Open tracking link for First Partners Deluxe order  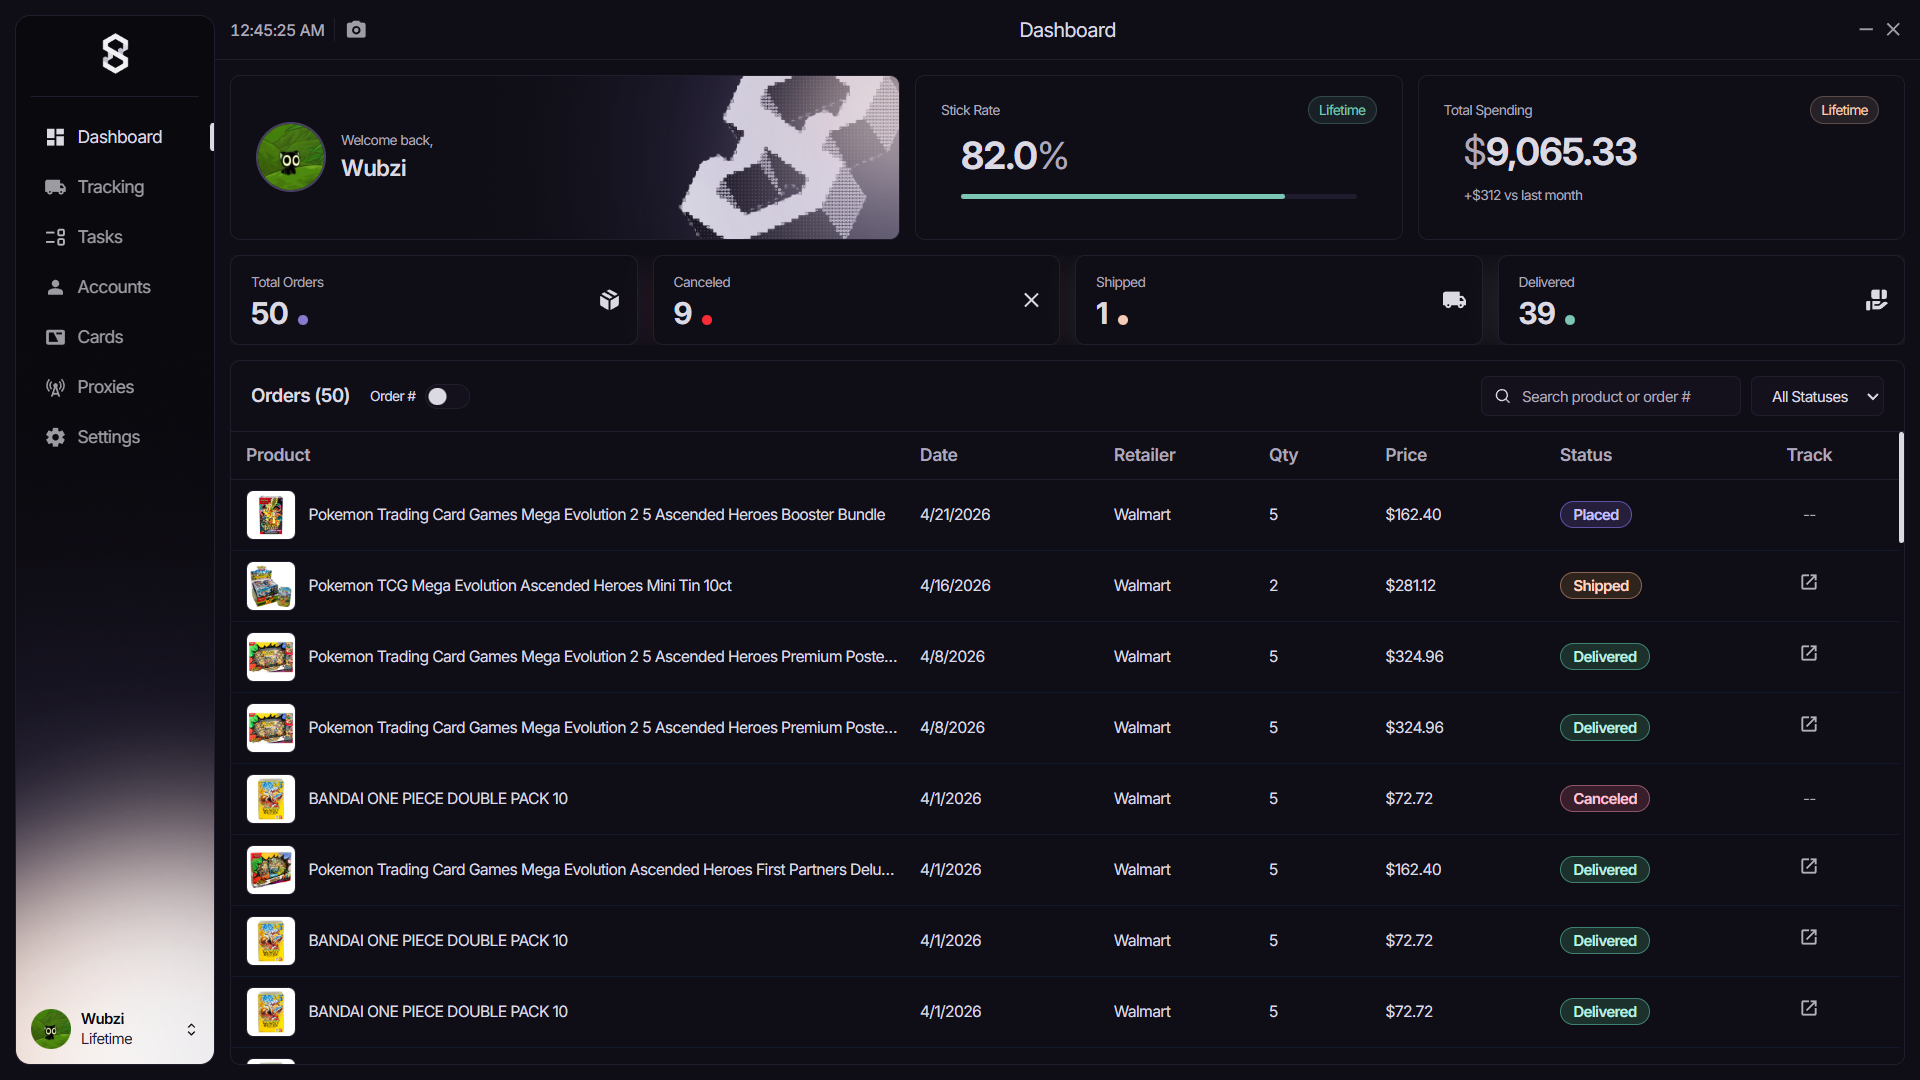(x=1809, y=866)
